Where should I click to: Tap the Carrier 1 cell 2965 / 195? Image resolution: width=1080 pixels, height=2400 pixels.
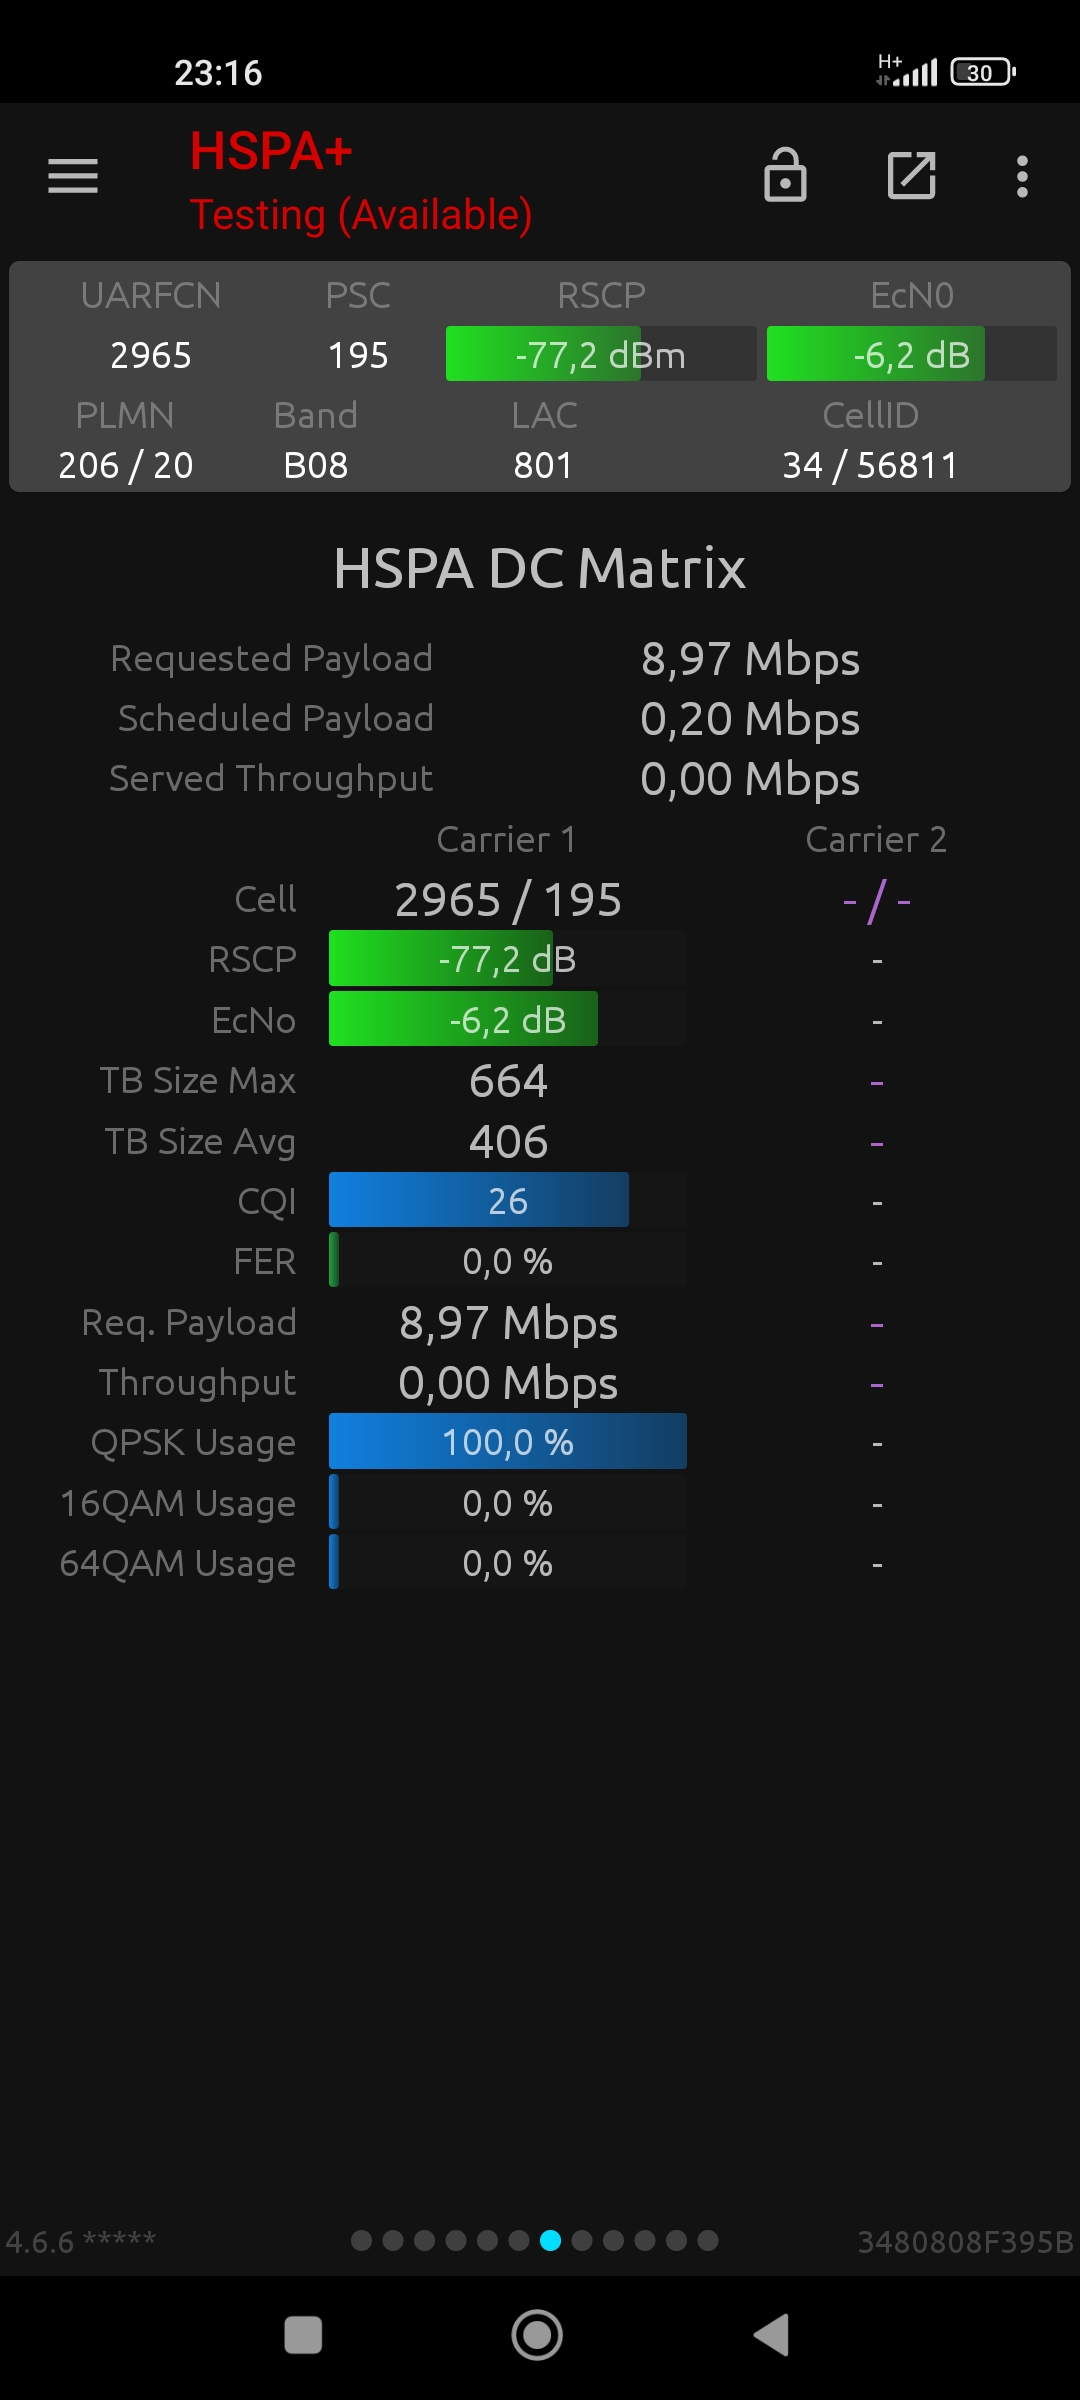point(508,900)
